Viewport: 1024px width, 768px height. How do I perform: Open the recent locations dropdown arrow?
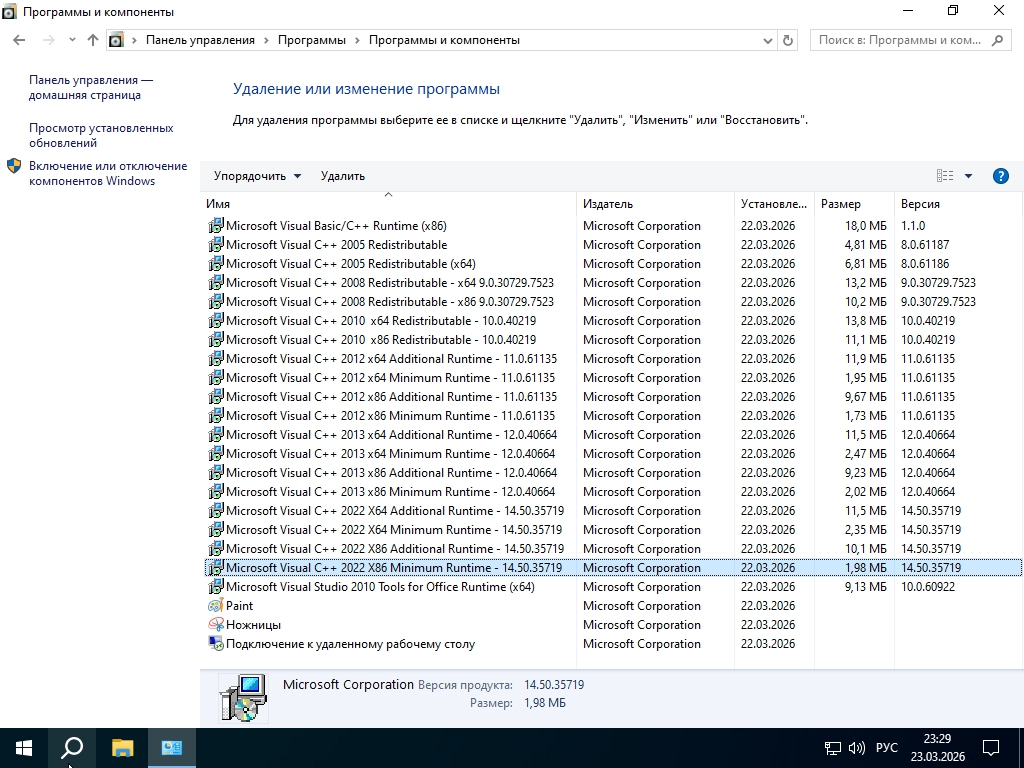[x=72, y=40]
